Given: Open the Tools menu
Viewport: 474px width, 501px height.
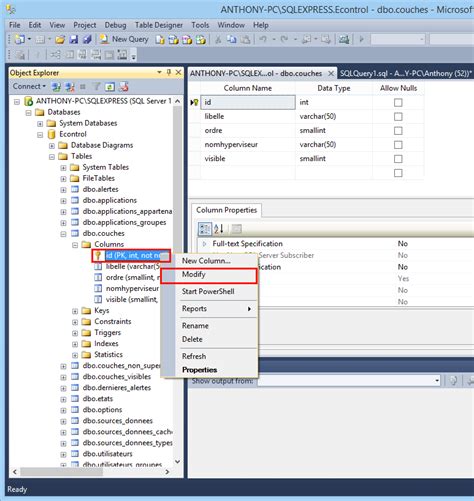Looking at the screenshot, I should click(x=200, y=25).
